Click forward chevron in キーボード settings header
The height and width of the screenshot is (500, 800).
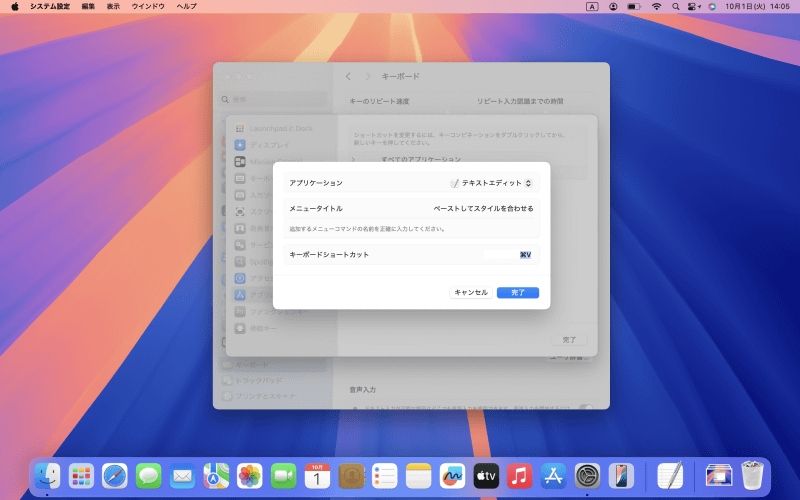click(367, 76)
